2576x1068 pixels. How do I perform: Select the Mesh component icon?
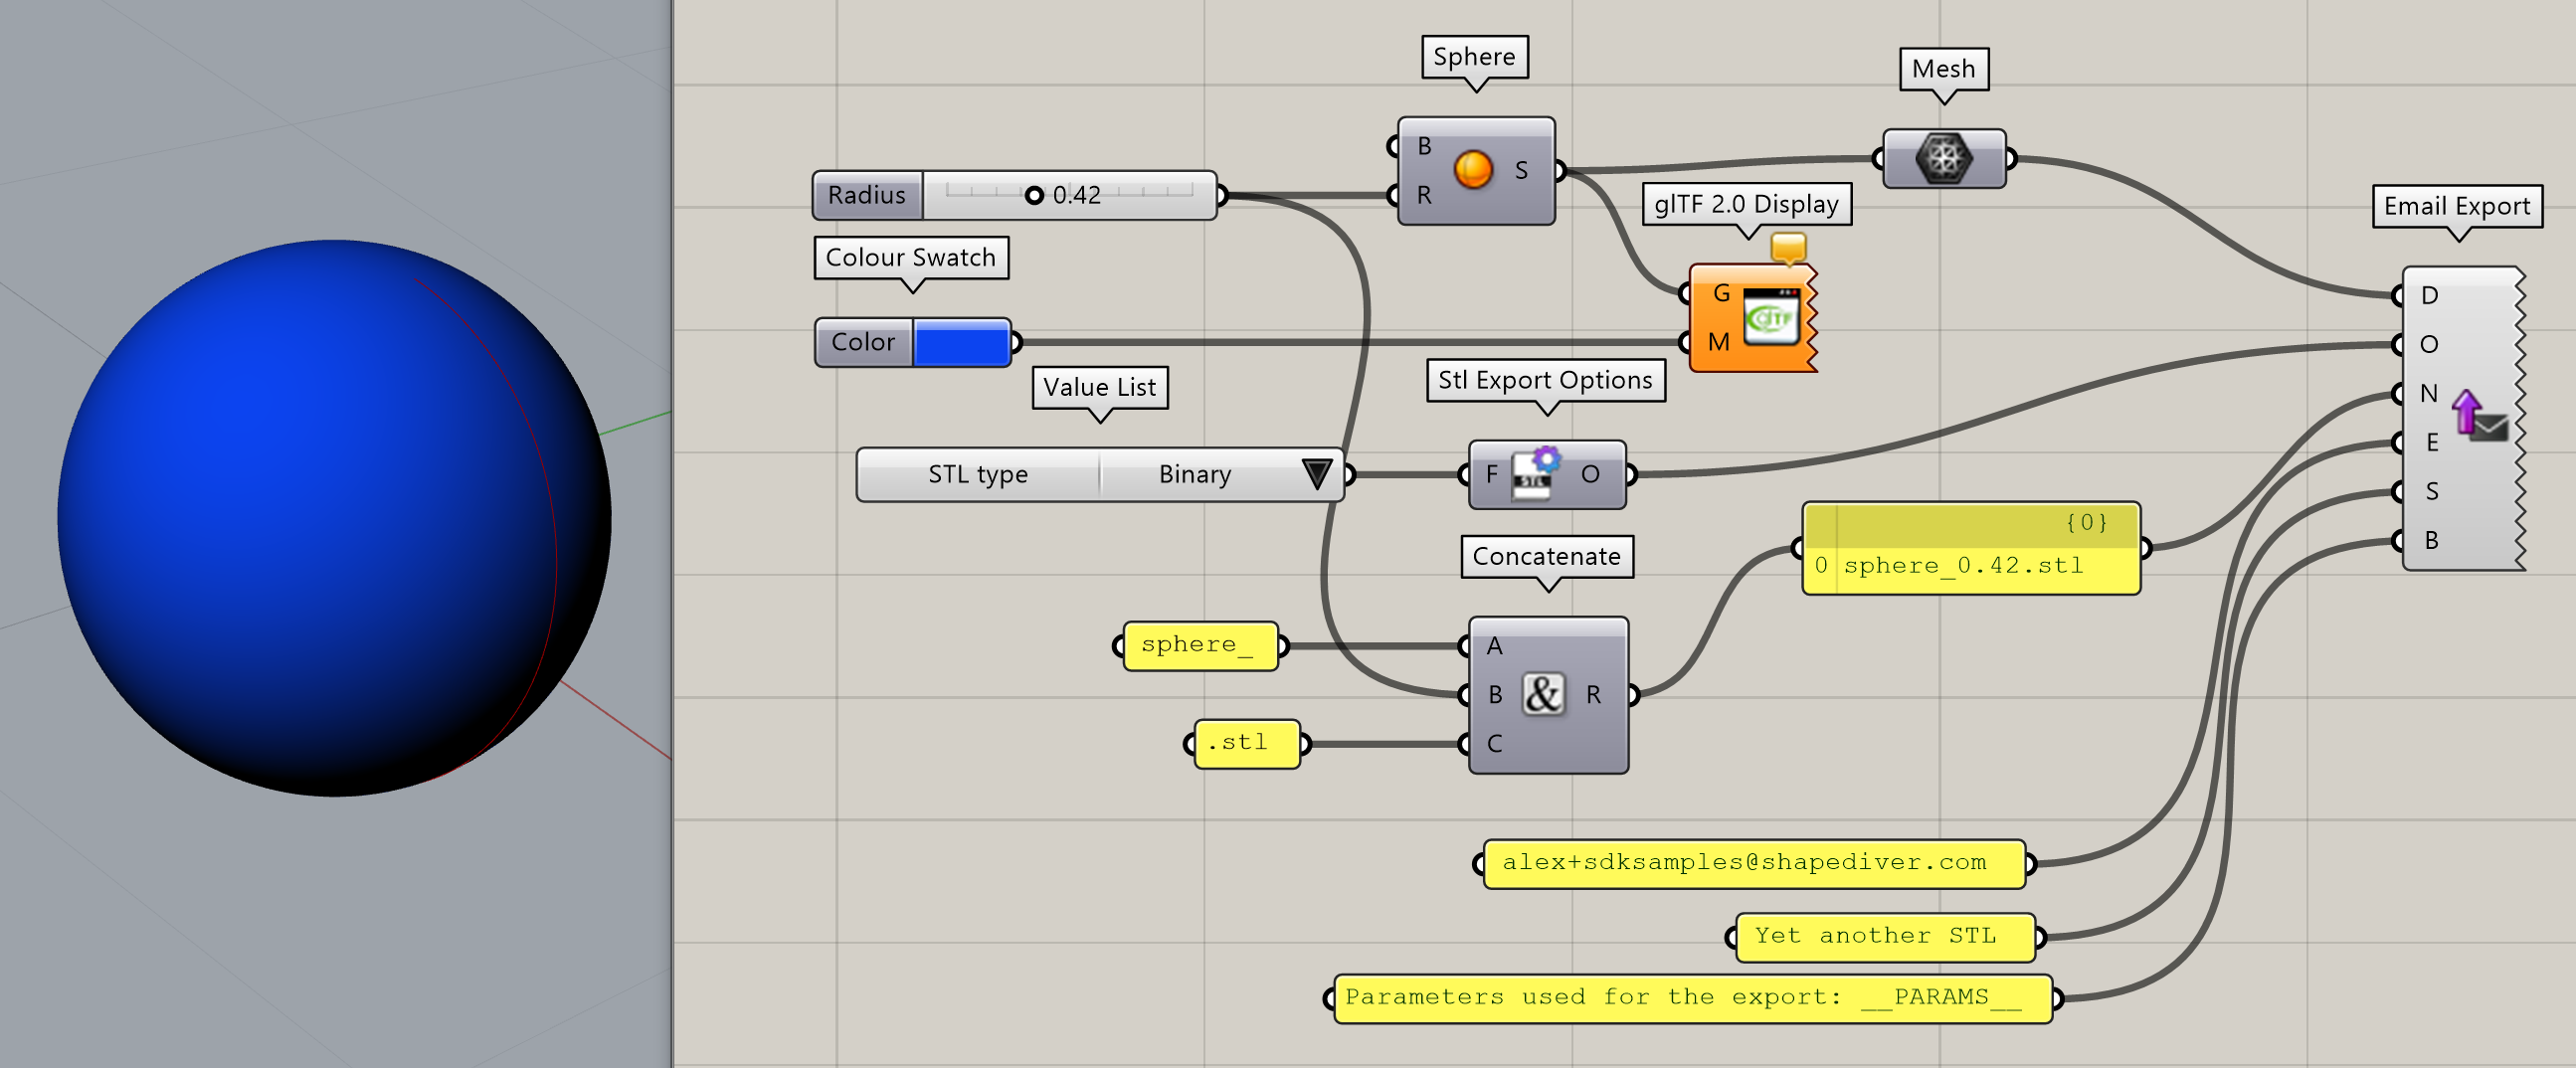point(1943,159)
